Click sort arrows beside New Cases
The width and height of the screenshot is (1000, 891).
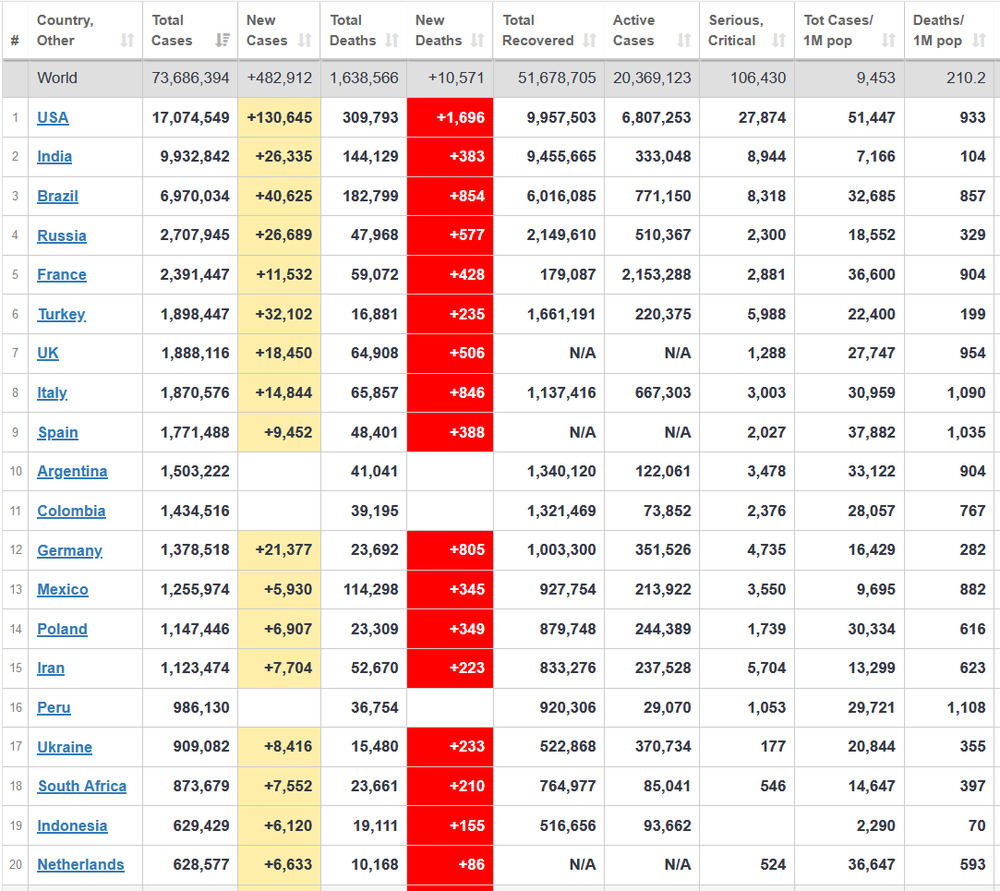(x=305, y=41)
